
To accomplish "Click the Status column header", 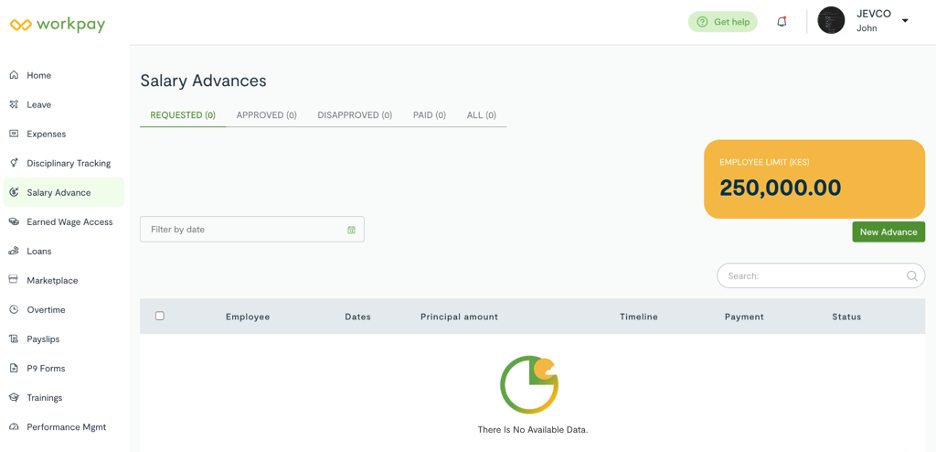I will 846,316.
